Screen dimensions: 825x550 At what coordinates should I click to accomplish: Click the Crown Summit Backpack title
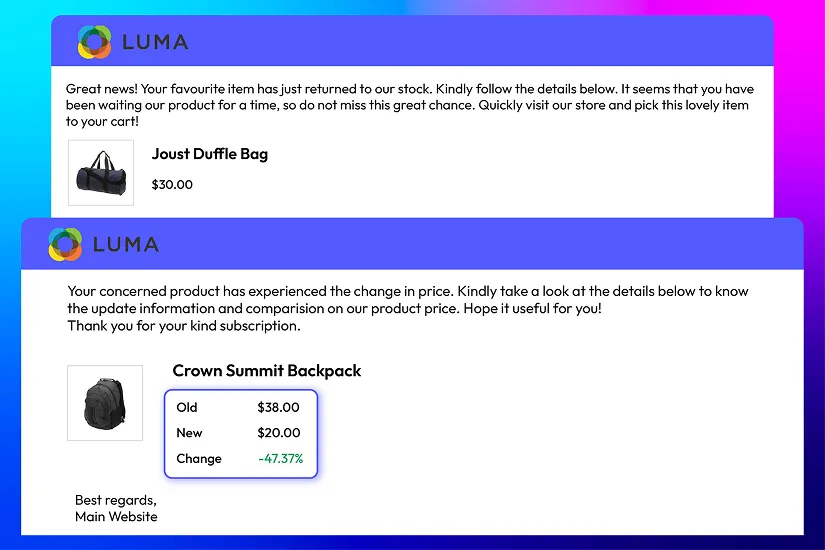267,371
